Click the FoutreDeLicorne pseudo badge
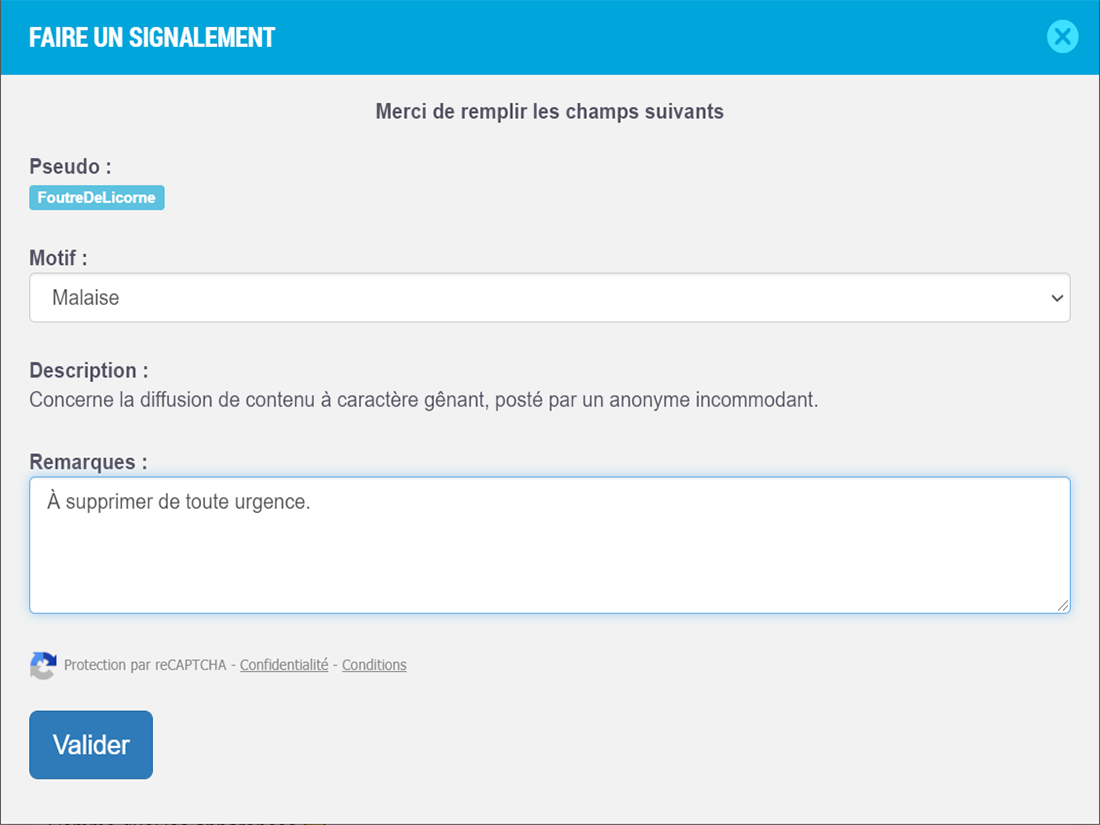The height and width of the screenshot is (825, 1100). click(97, 197)
